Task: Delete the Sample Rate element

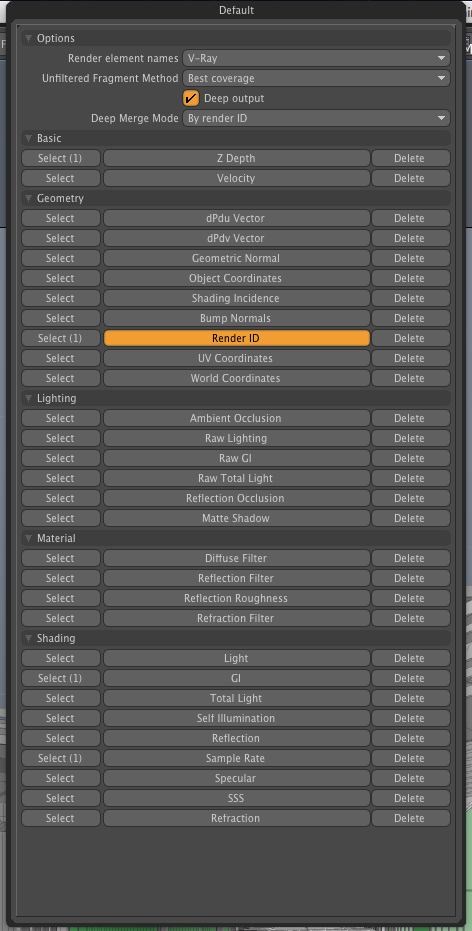Action: pyautogui.click(x=410, y=758)
